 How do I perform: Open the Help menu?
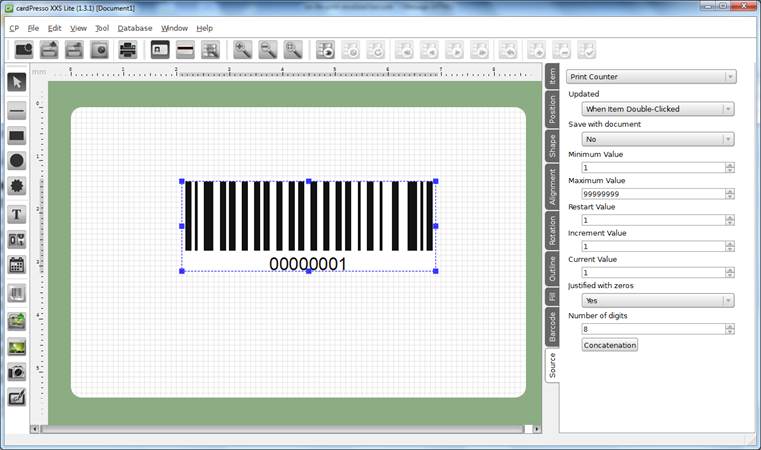pos(204,28)
